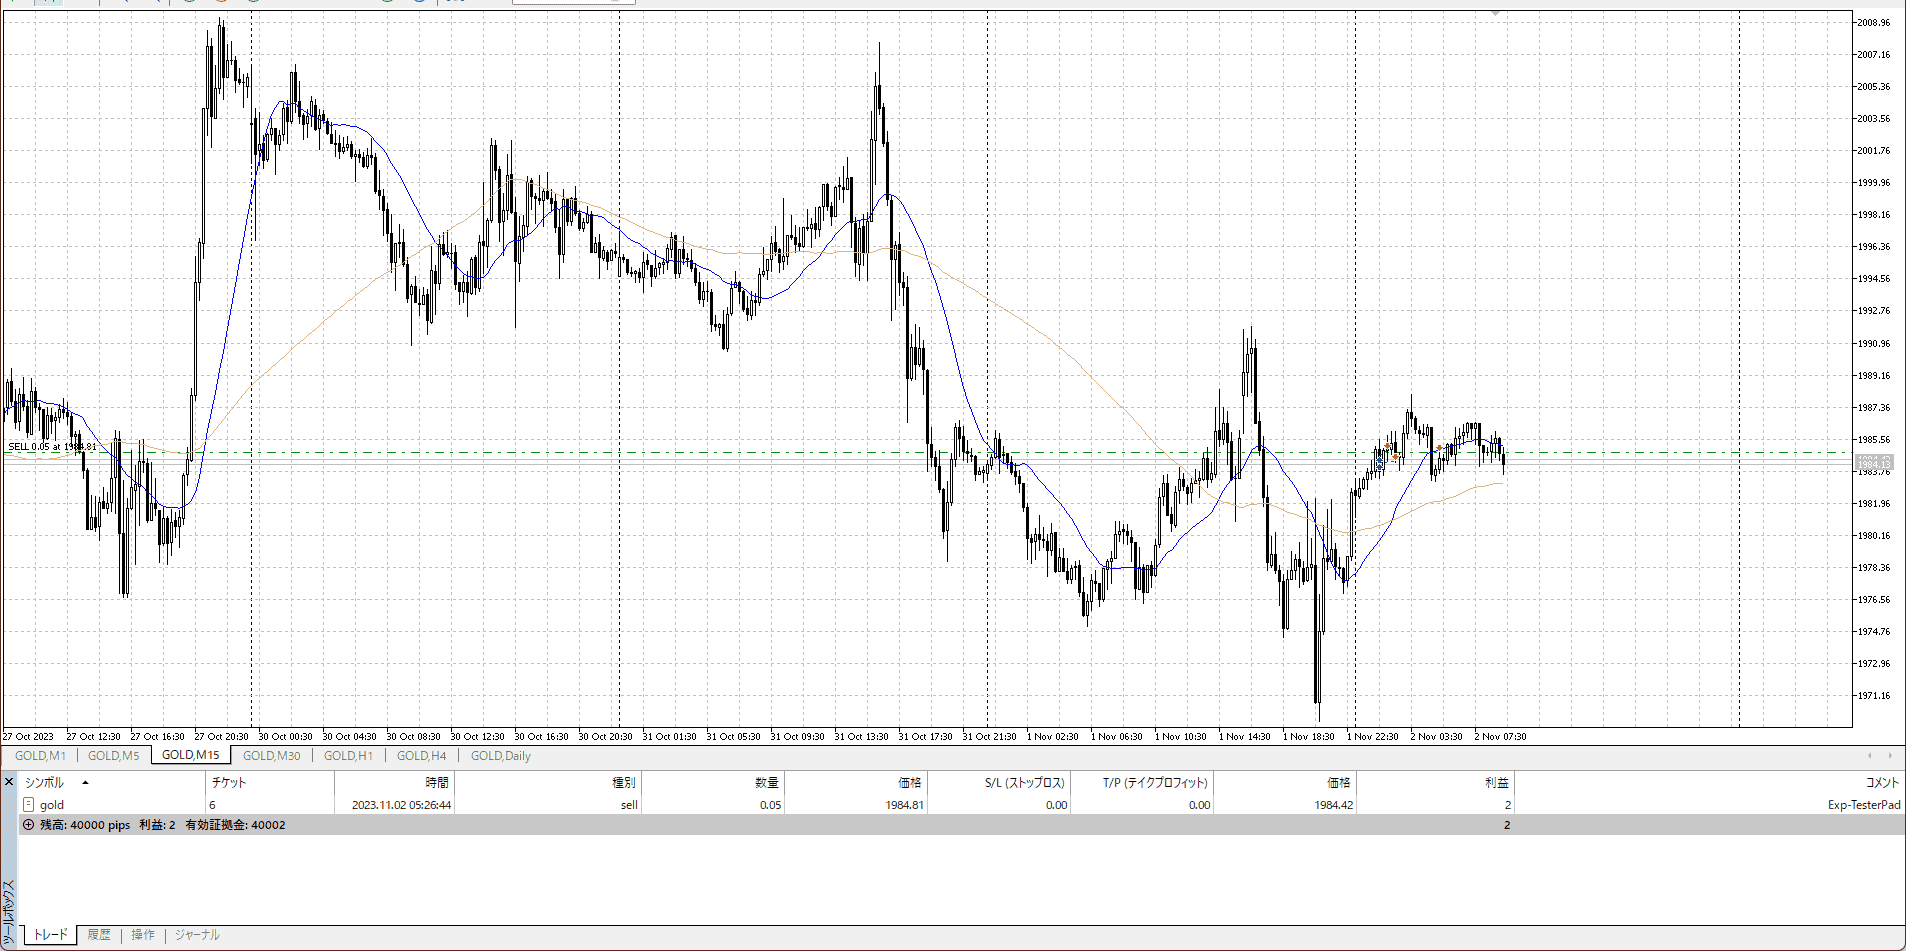Click the gold order row icon
Screen dimensions: 1906x951
click(28, 805)
